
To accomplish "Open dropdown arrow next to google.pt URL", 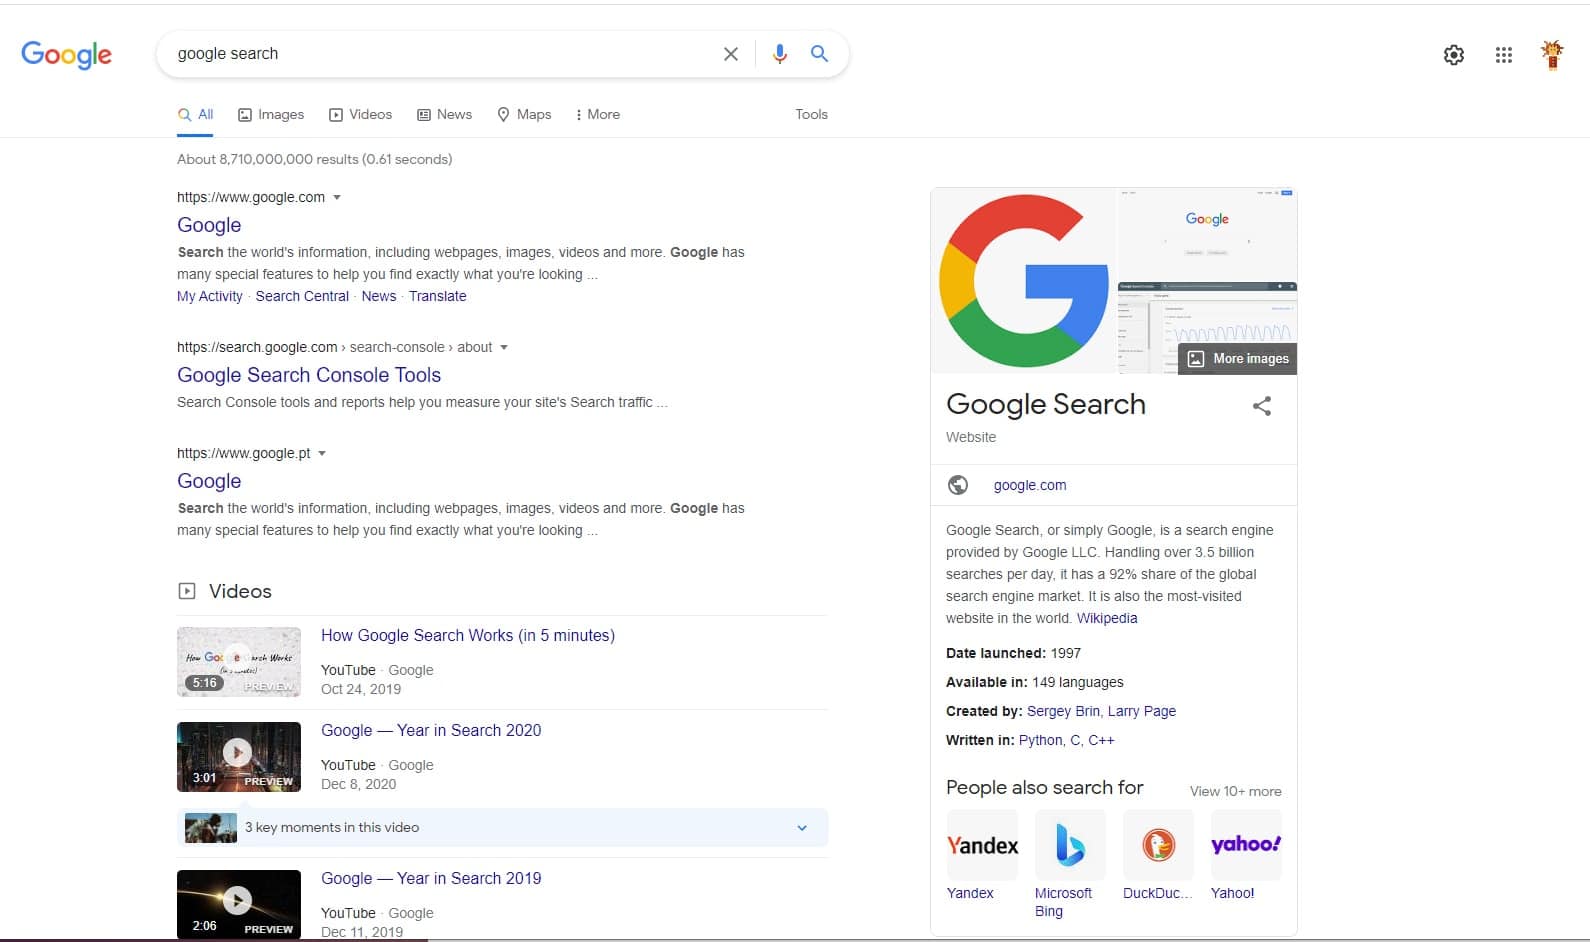I will [x=322, y=453].
